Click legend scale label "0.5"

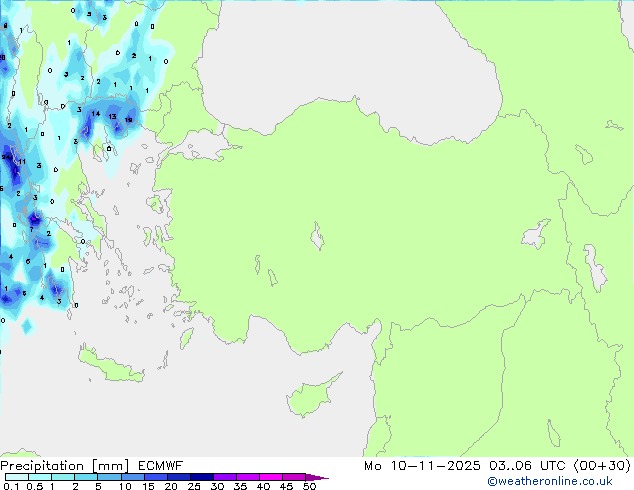point(35,486)
